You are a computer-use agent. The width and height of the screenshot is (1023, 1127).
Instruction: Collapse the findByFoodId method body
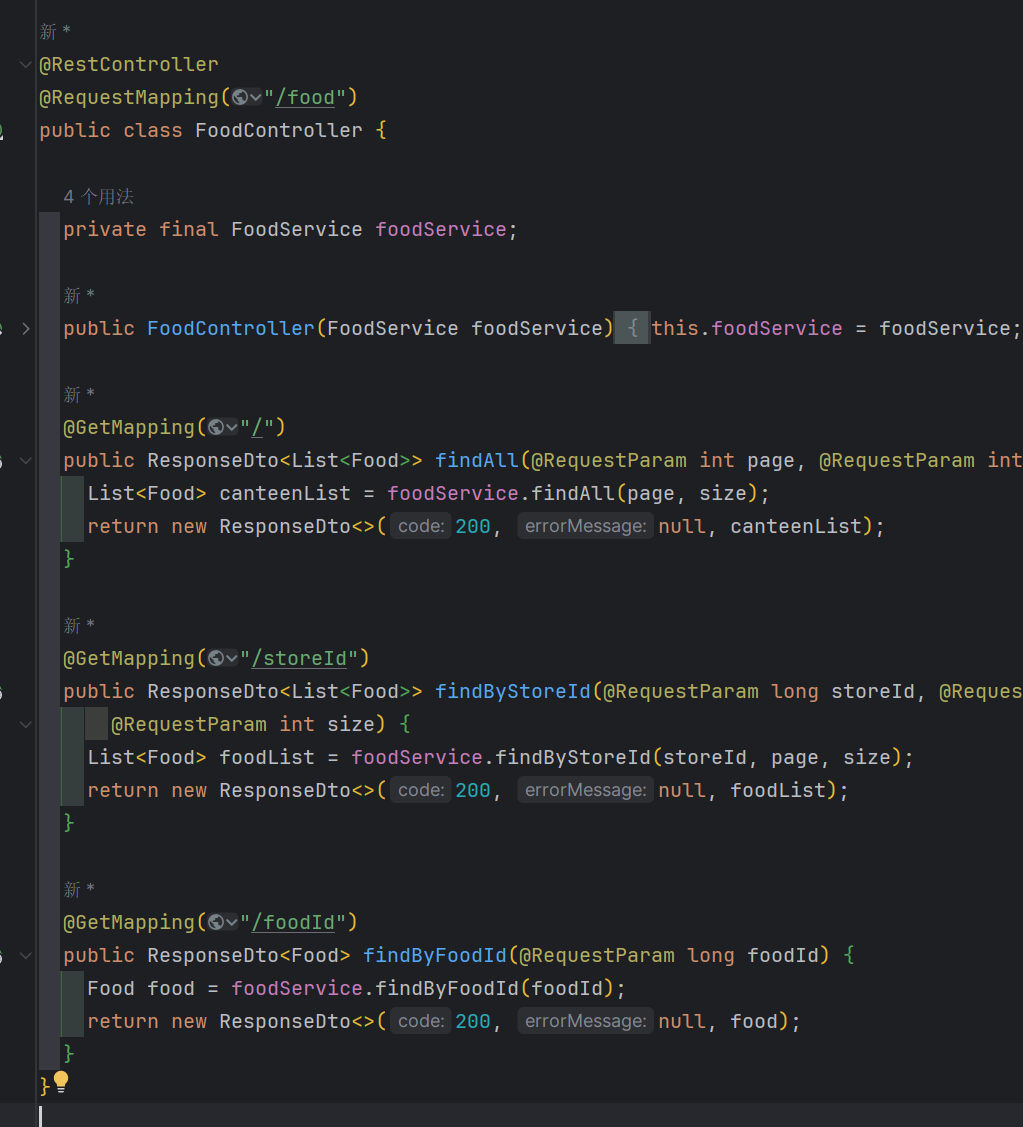click(26, 955)
